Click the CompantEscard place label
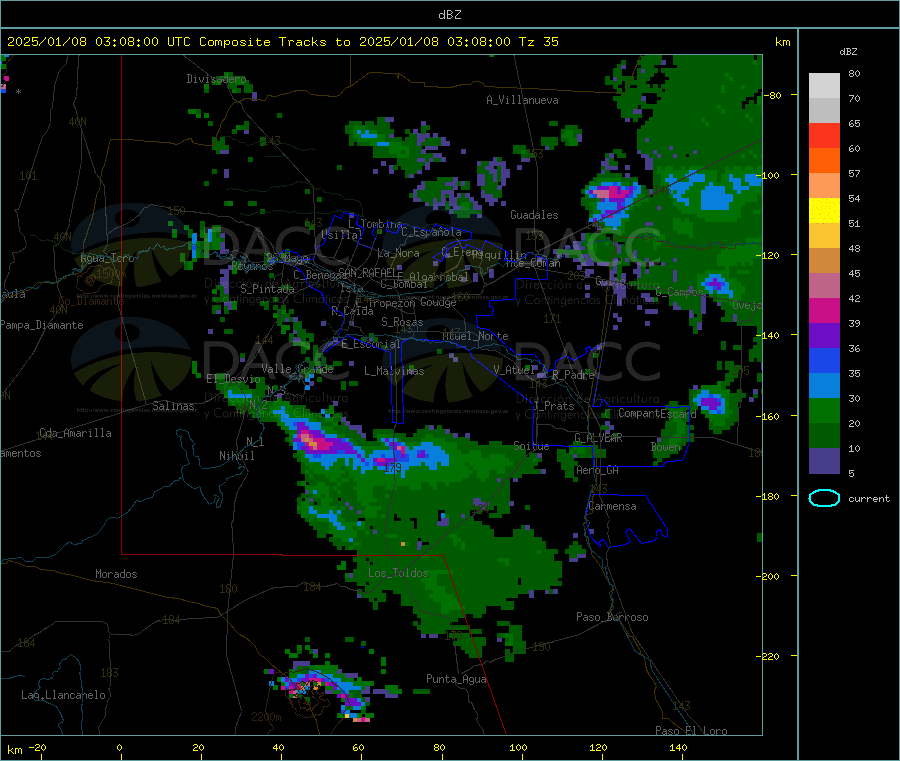900x761 pixels. pos(657,413)
